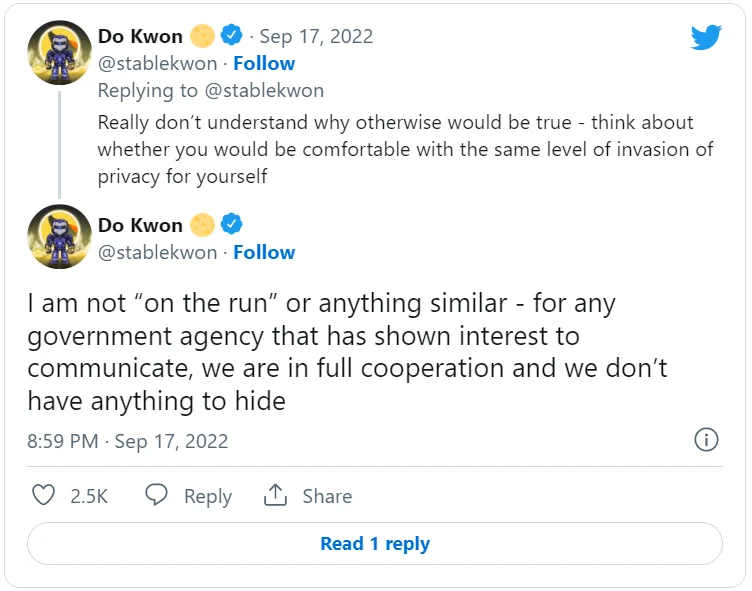Click the Reply speech bubble icon
Screen dimensions: 752x591
156,495
